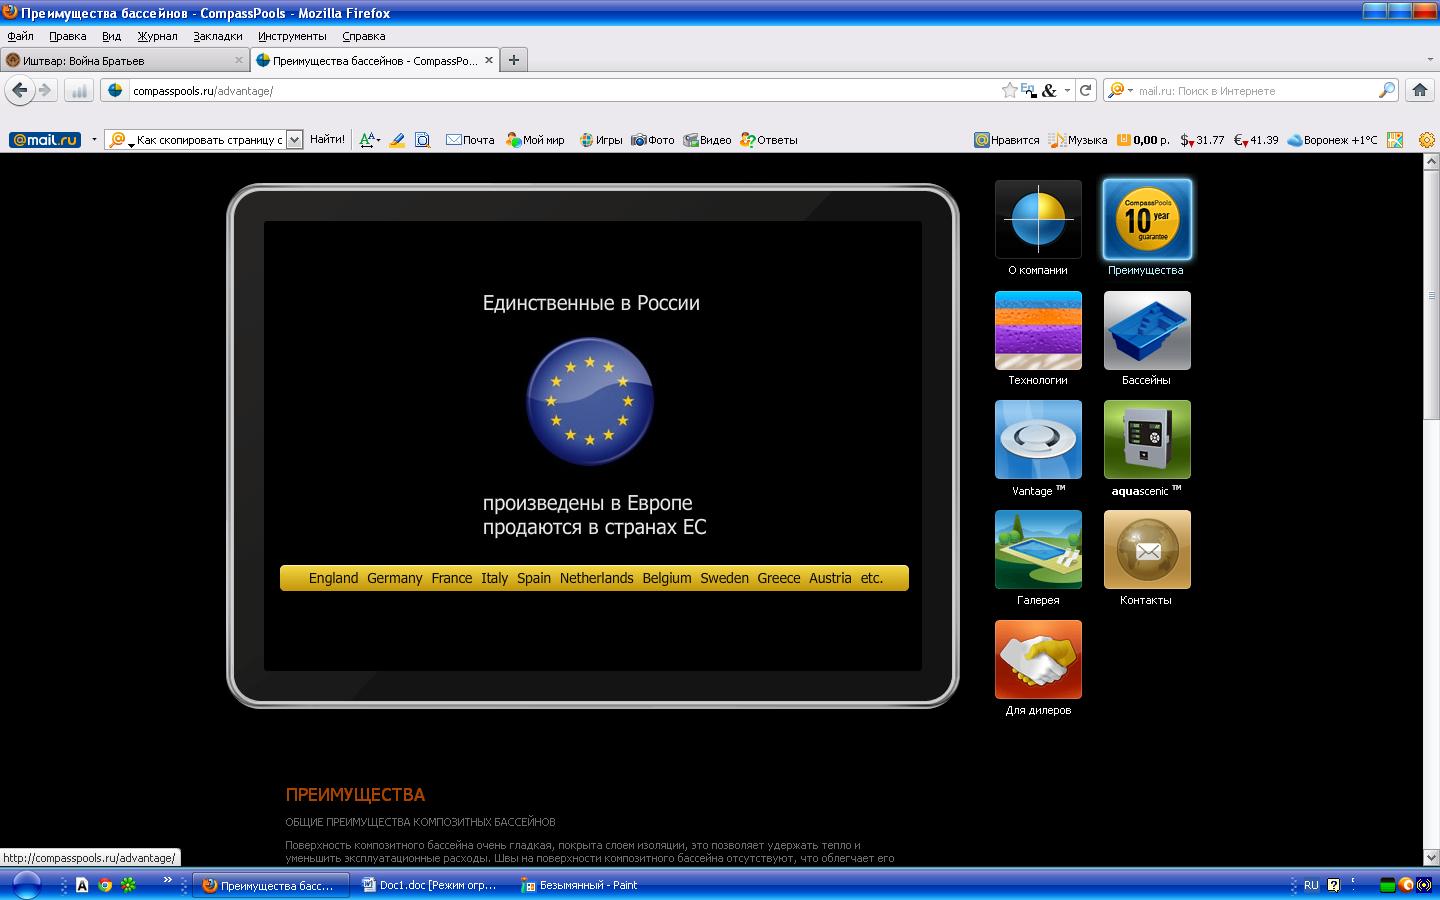The image size is (1440, 900).
Task: Open the 'Для дилеров' handshake icon
Action: (x=1038, y=660)
